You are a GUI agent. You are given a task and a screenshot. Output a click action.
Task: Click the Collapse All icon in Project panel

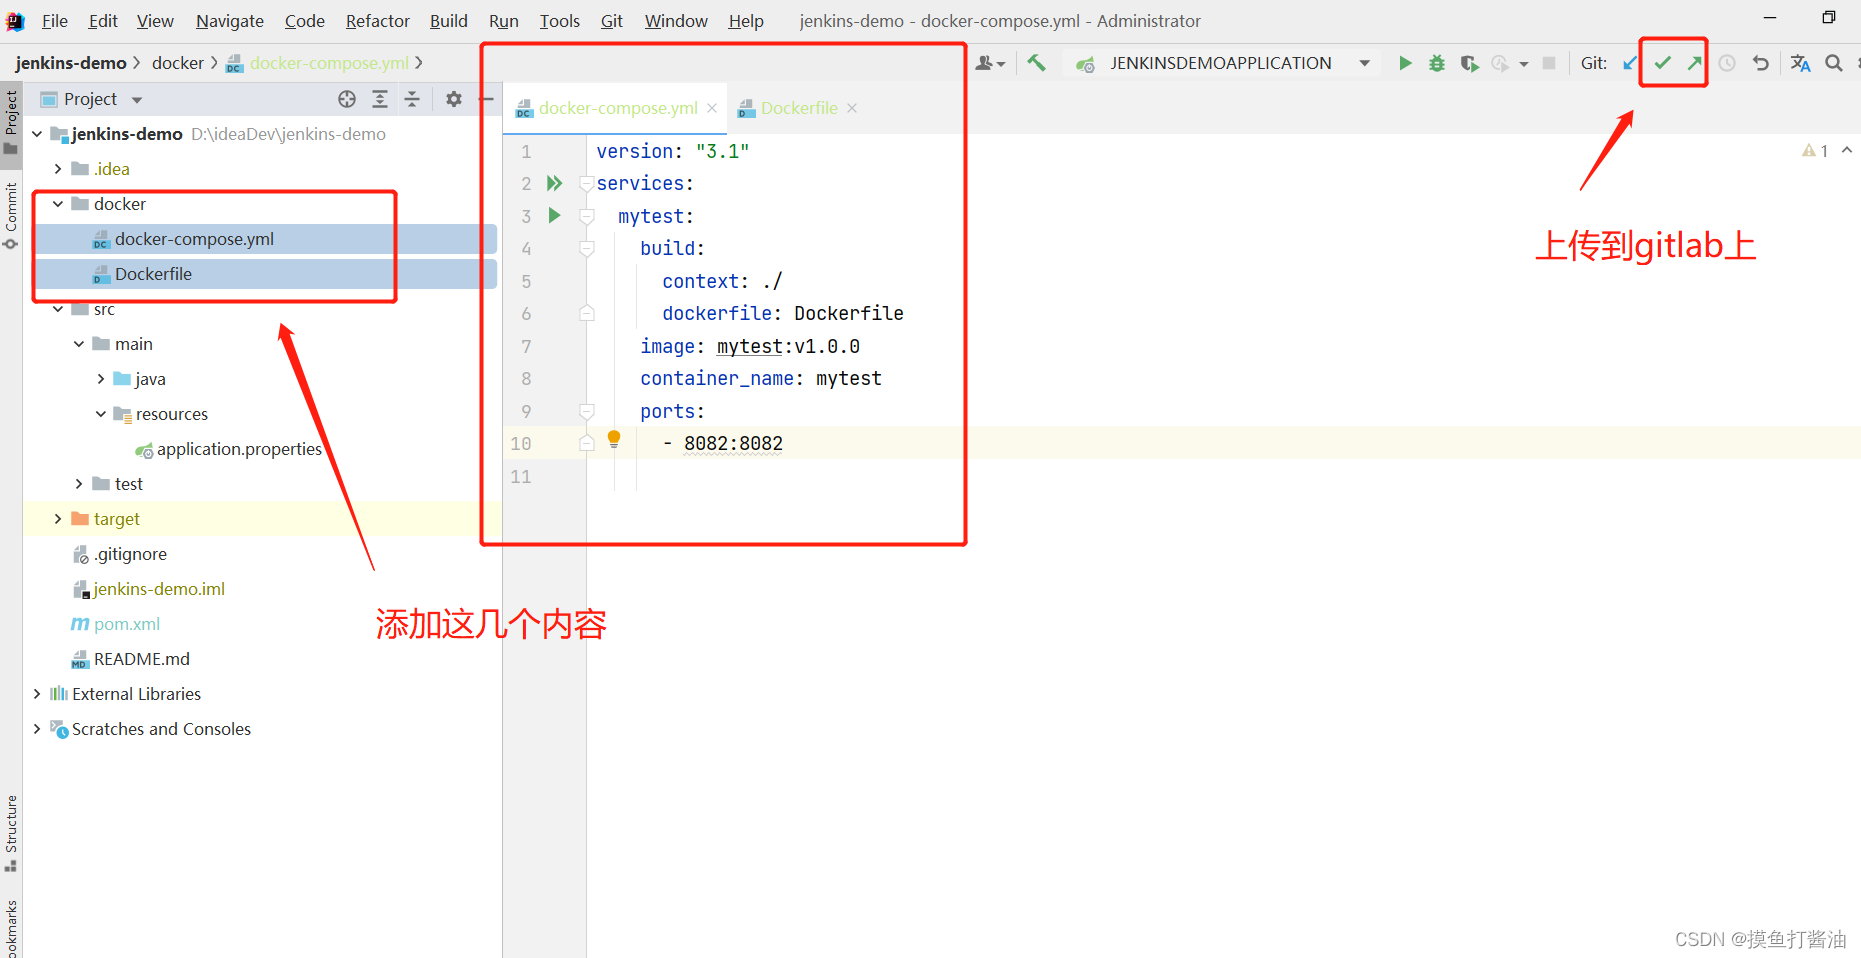tap(412, 99)
